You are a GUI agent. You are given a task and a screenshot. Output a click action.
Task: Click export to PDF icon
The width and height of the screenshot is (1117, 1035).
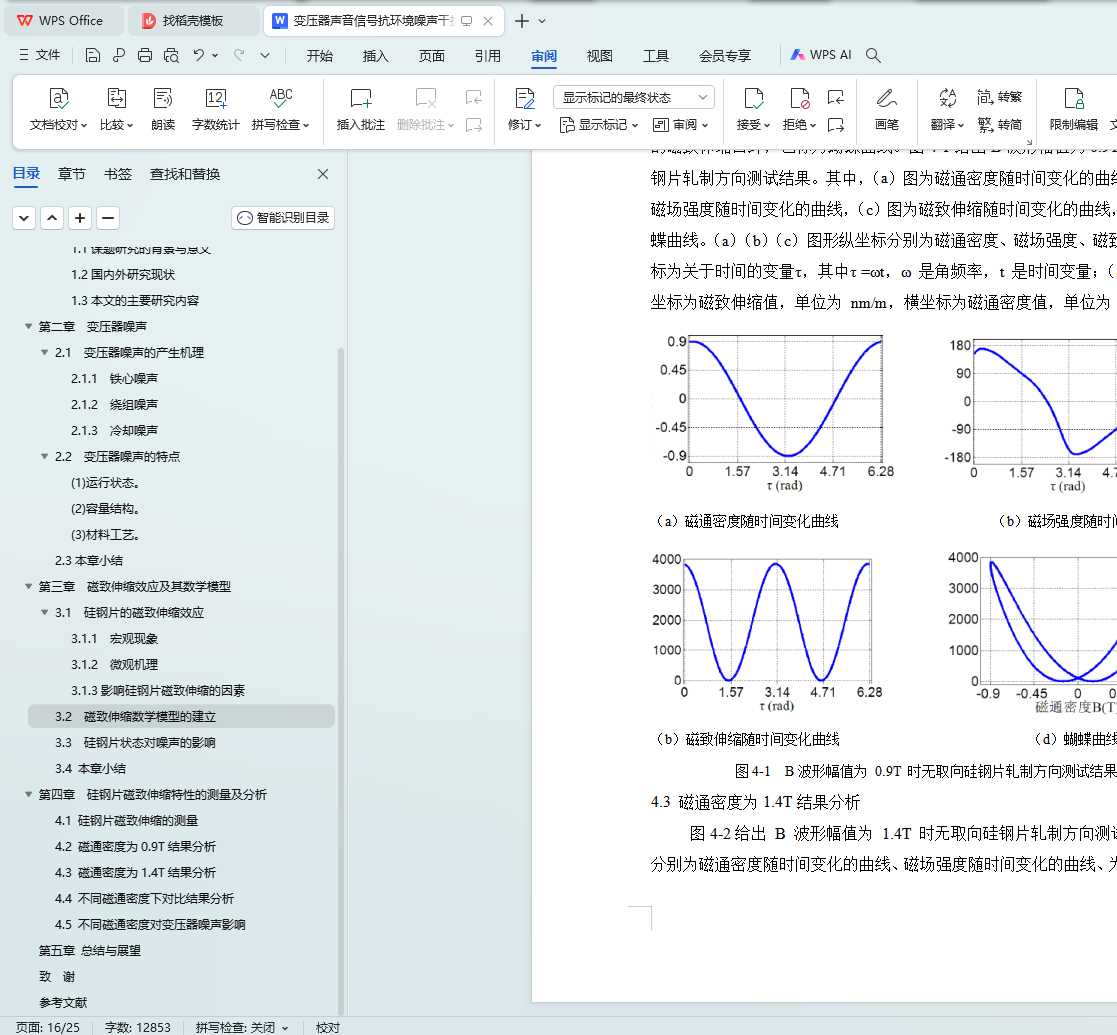[118, 56]
